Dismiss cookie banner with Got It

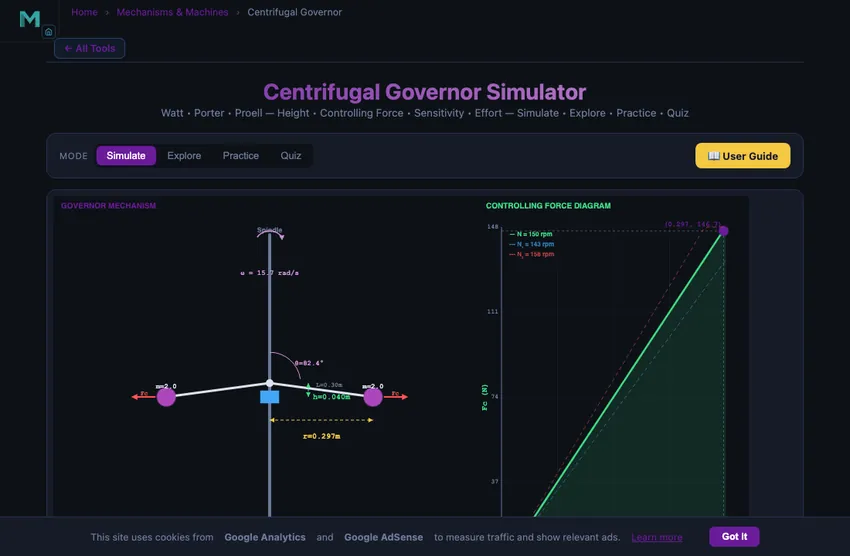(x=734, y=536)
